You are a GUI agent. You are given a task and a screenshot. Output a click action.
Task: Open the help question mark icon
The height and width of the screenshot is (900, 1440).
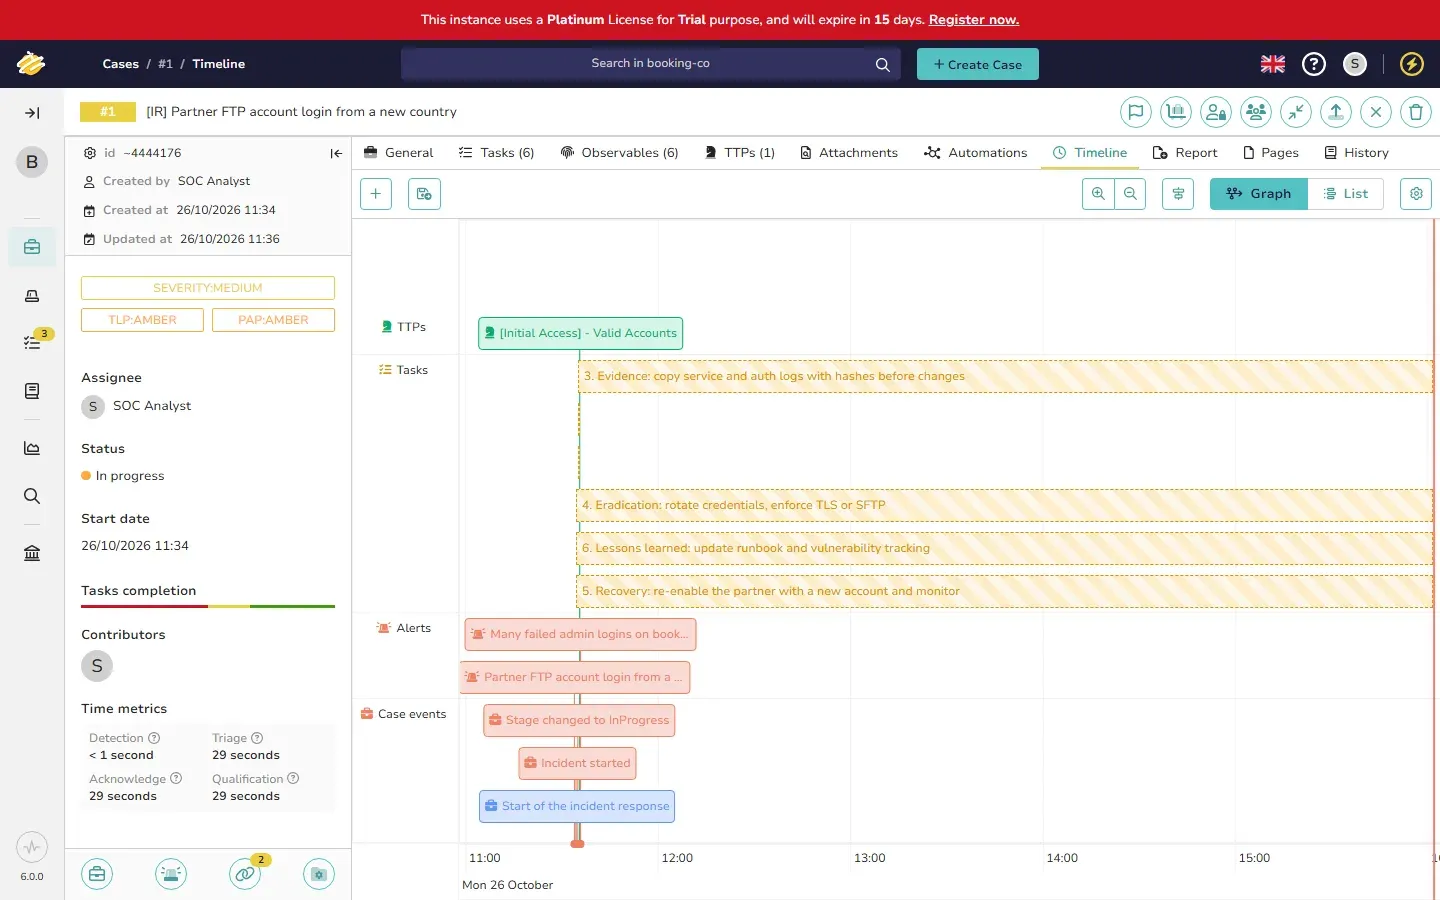[x=1314, y=64]
